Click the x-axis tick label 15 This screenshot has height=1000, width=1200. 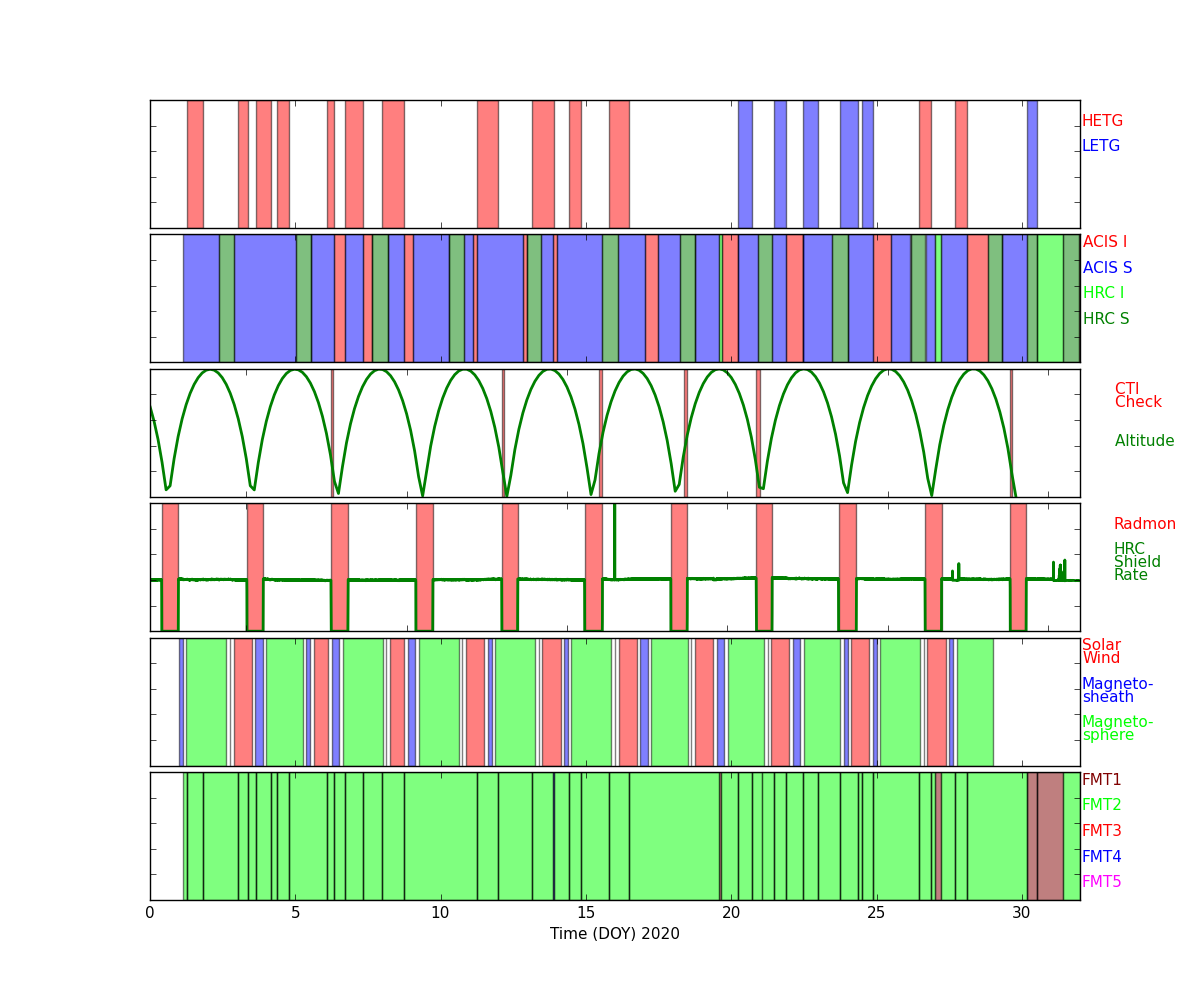point(586,913)
